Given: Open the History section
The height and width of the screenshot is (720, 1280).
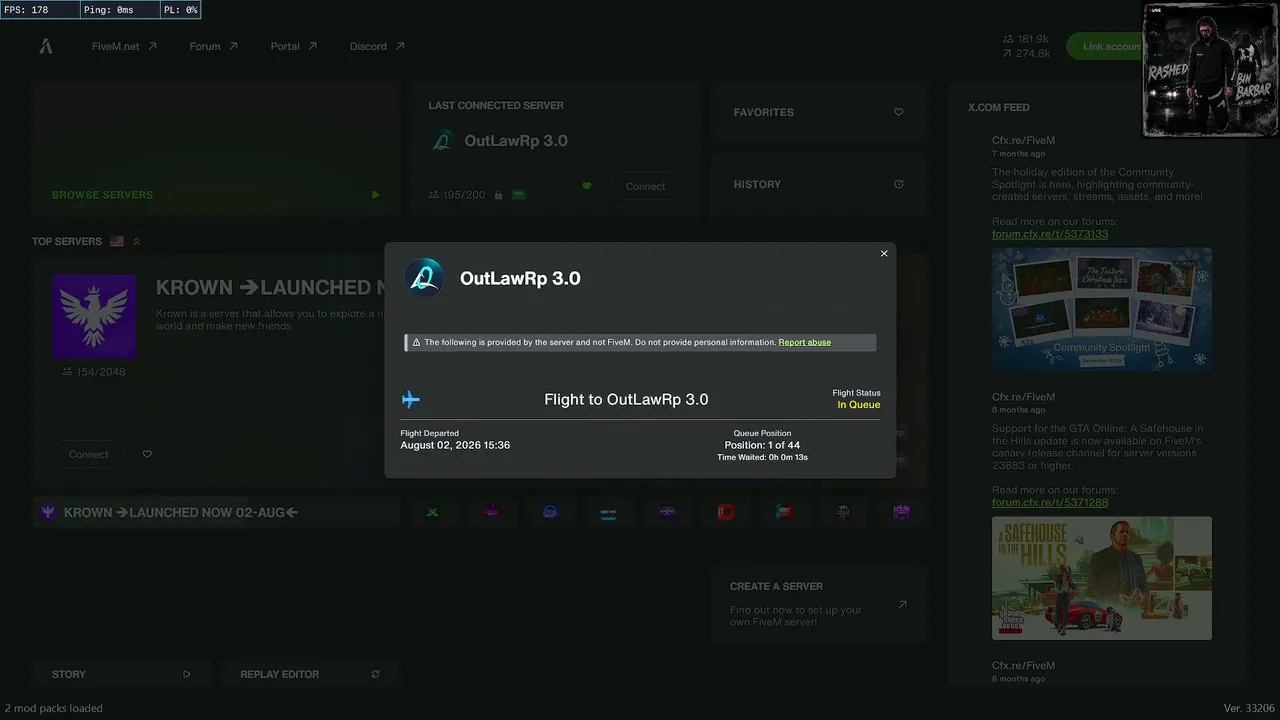Looking at the screenshot, I should 819,184.
